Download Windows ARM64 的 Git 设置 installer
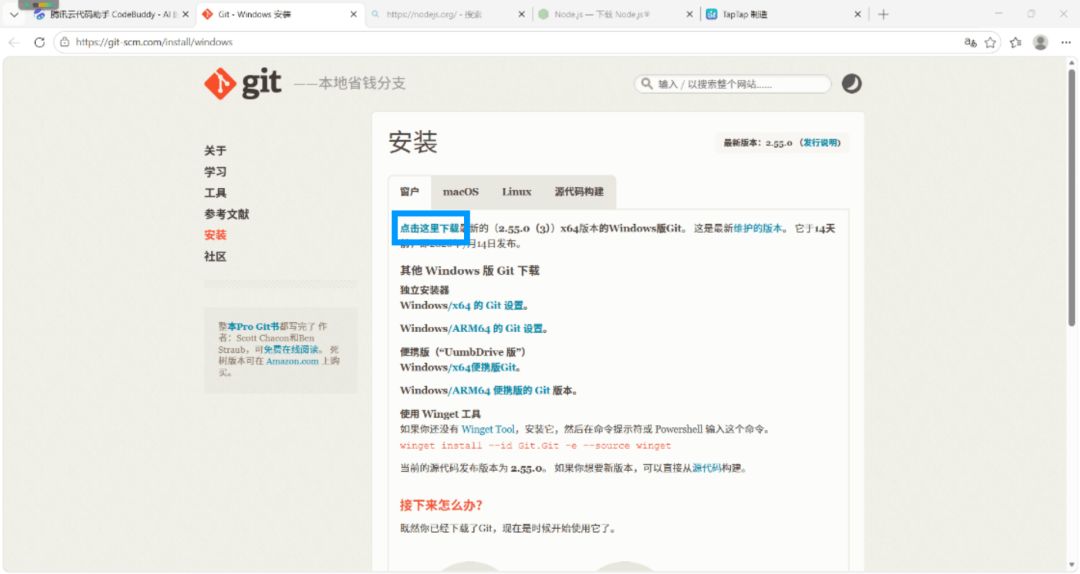Viewport: 1080px width, 574px height. coord(497,329)
